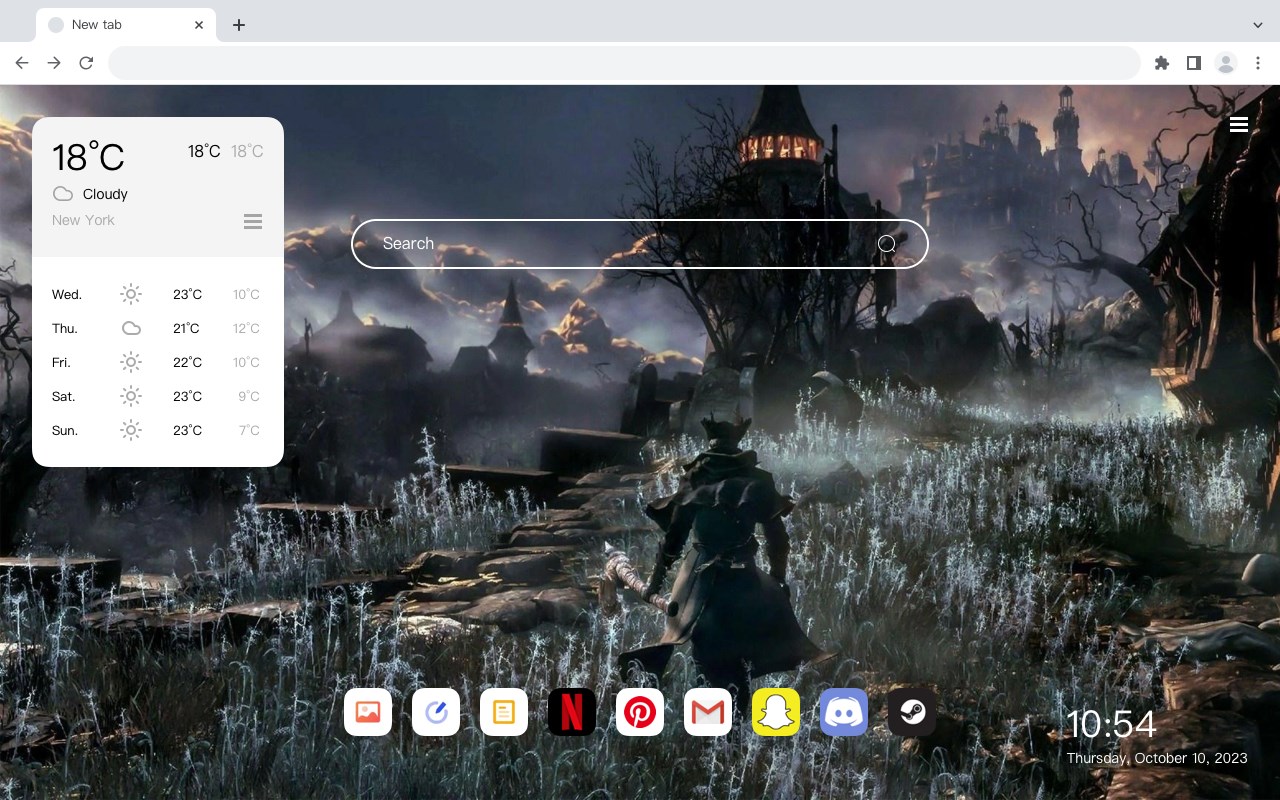This screenshot has width=1280, height=800.
Task: Click today's low 18°C in grey
Action: point(247,151)
